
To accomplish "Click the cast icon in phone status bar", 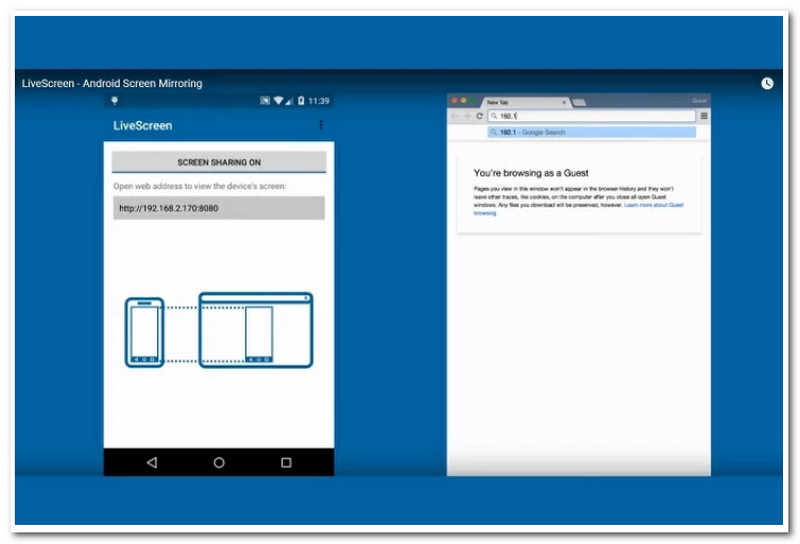I will (x=265, y=101).
